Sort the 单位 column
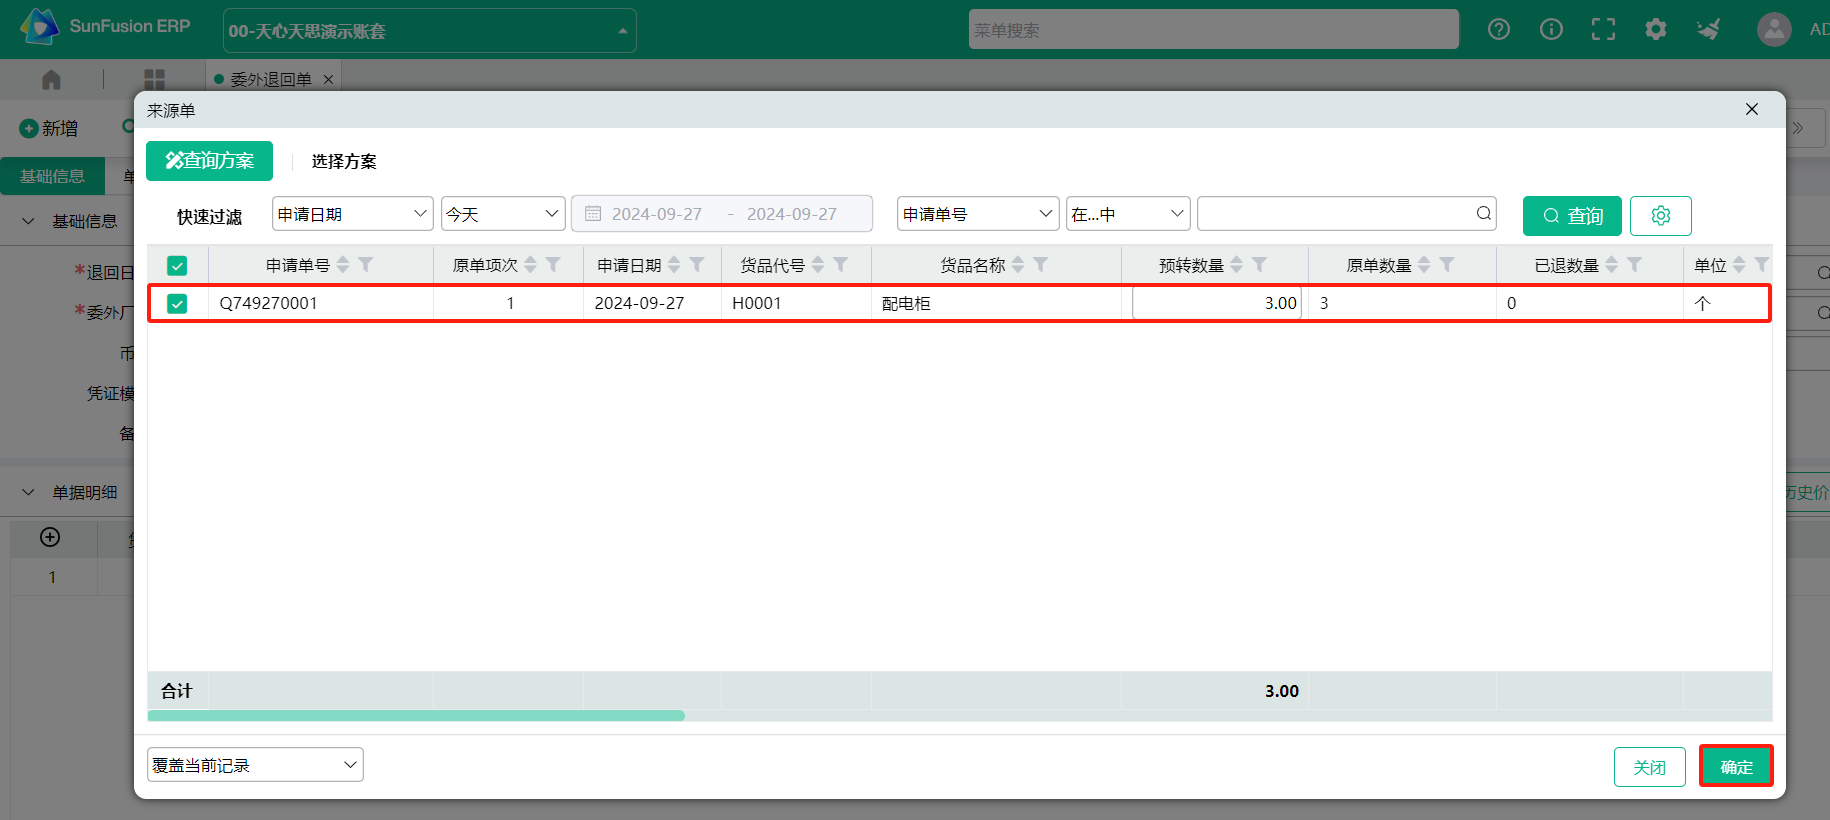 1739,264
